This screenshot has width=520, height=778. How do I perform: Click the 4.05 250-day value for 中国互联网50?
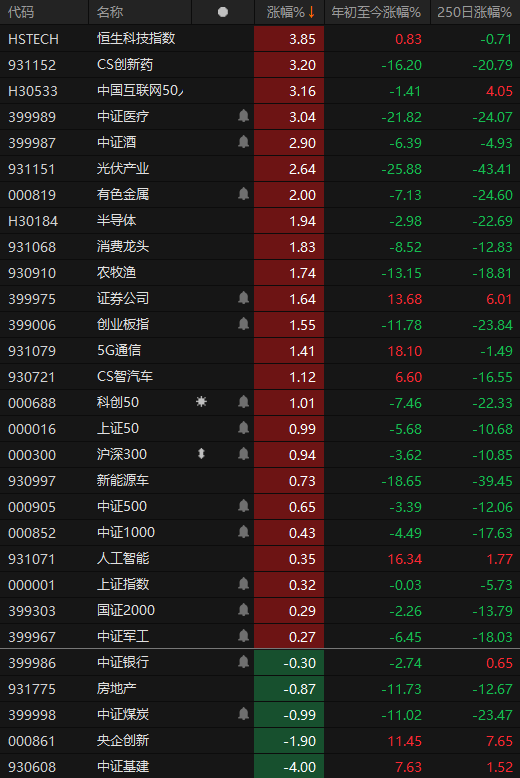[499, 91]
